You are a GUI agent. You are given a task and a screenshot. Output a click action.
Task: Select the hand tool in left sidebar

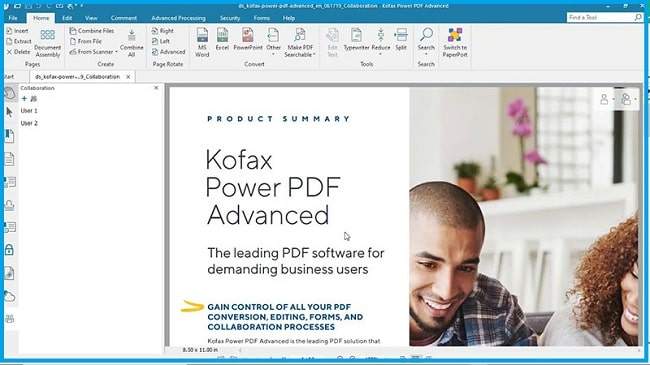point(10,93)
